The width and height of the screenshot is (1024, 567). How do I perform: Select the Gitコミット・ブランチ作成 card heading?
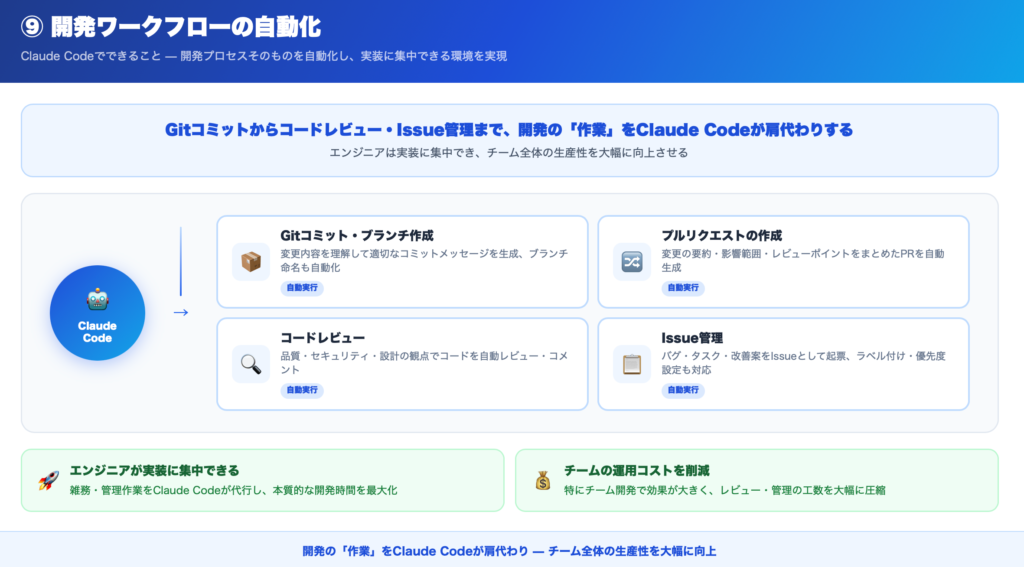pos(356,235)
